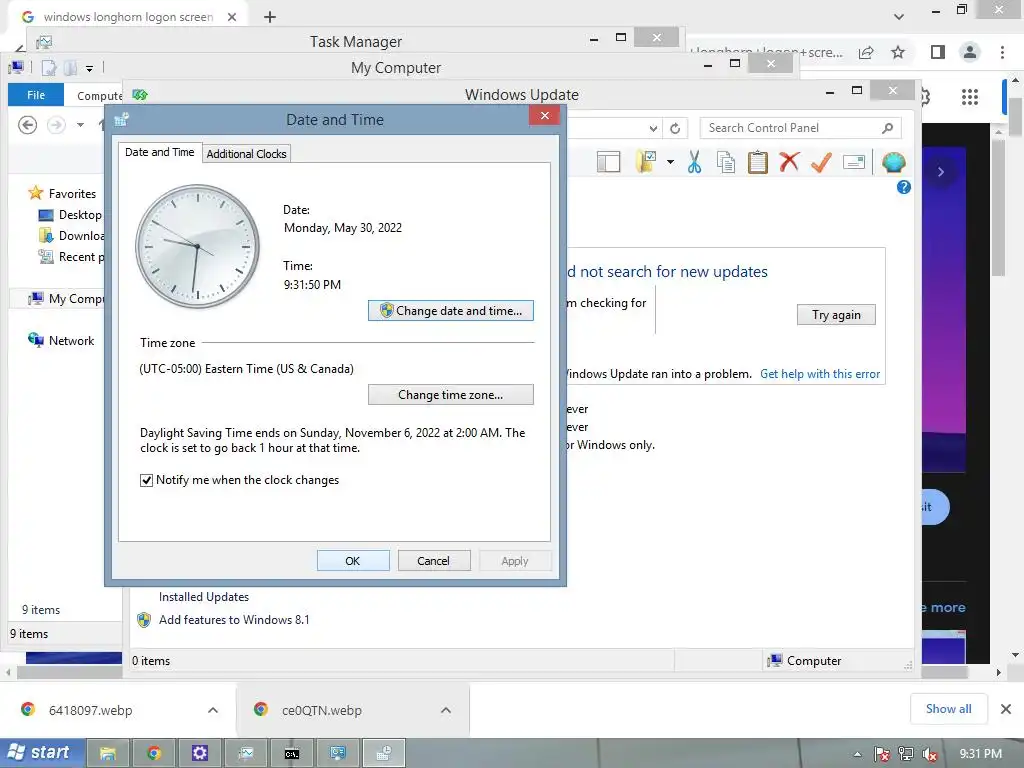Click the Start button on taskbar
The height and width of the screenshot is (768, 1024).
pos(42,753)
